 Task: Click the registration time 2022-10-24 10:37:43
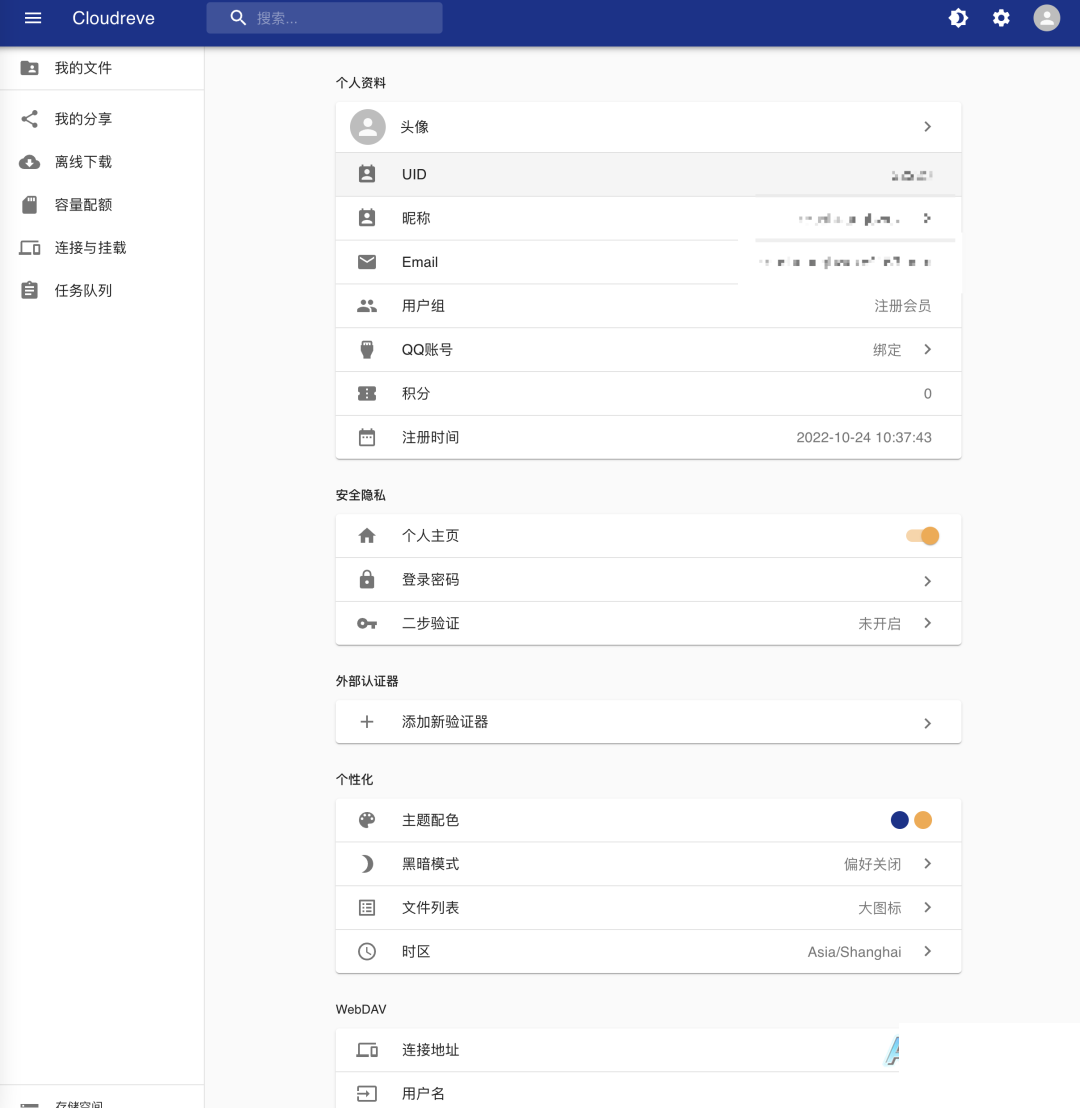(x=864, y=437)
